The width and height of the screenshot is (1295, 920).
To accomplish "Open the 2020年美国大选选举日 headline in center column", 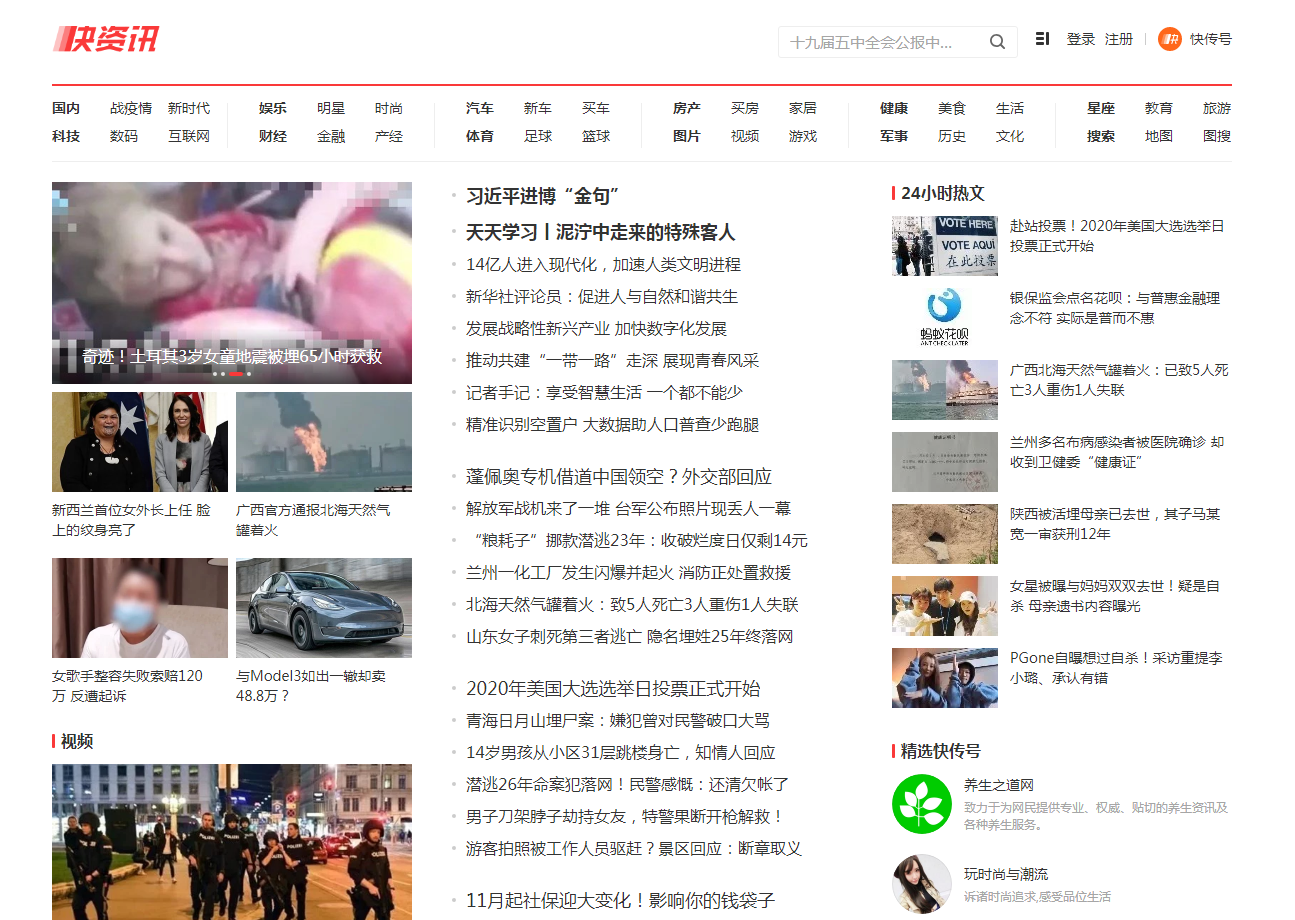I will (612, 689).
